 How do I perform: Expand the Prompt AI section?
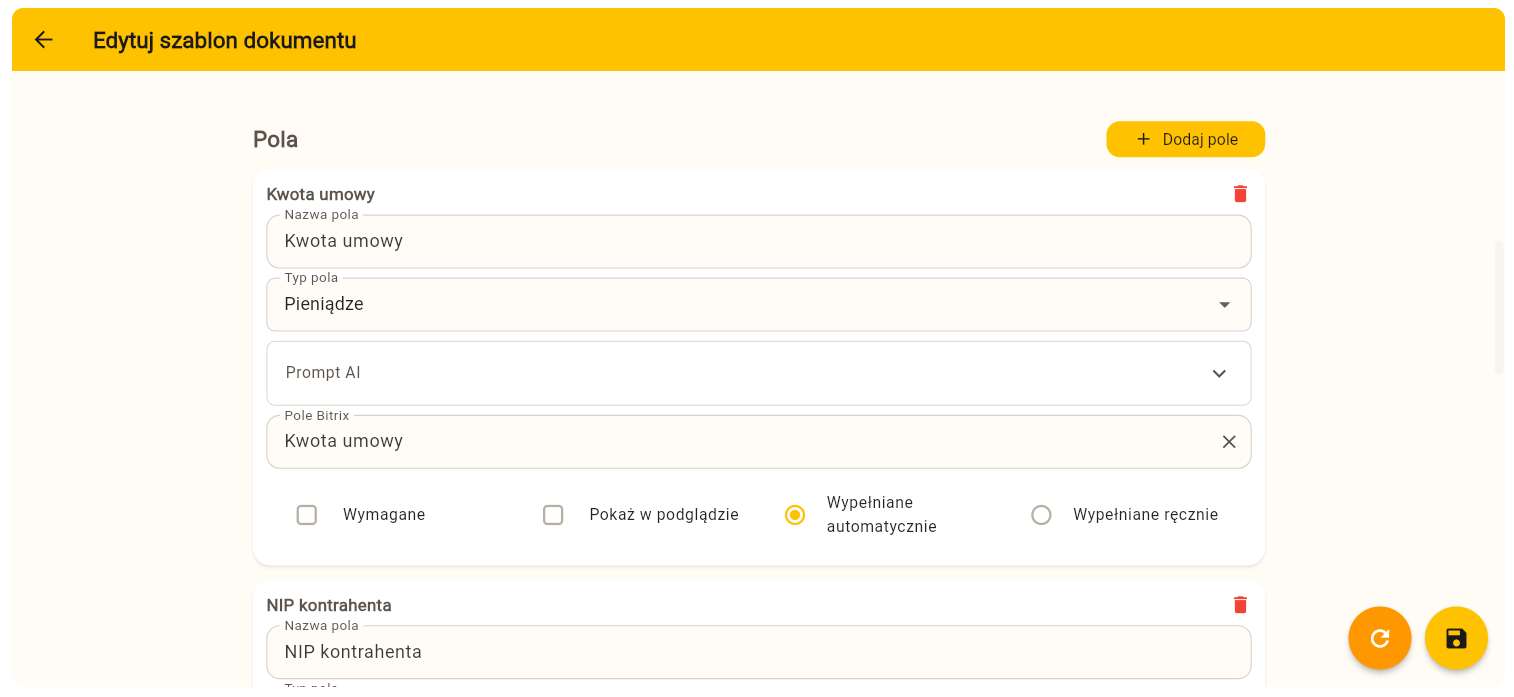click(1218, 373)
